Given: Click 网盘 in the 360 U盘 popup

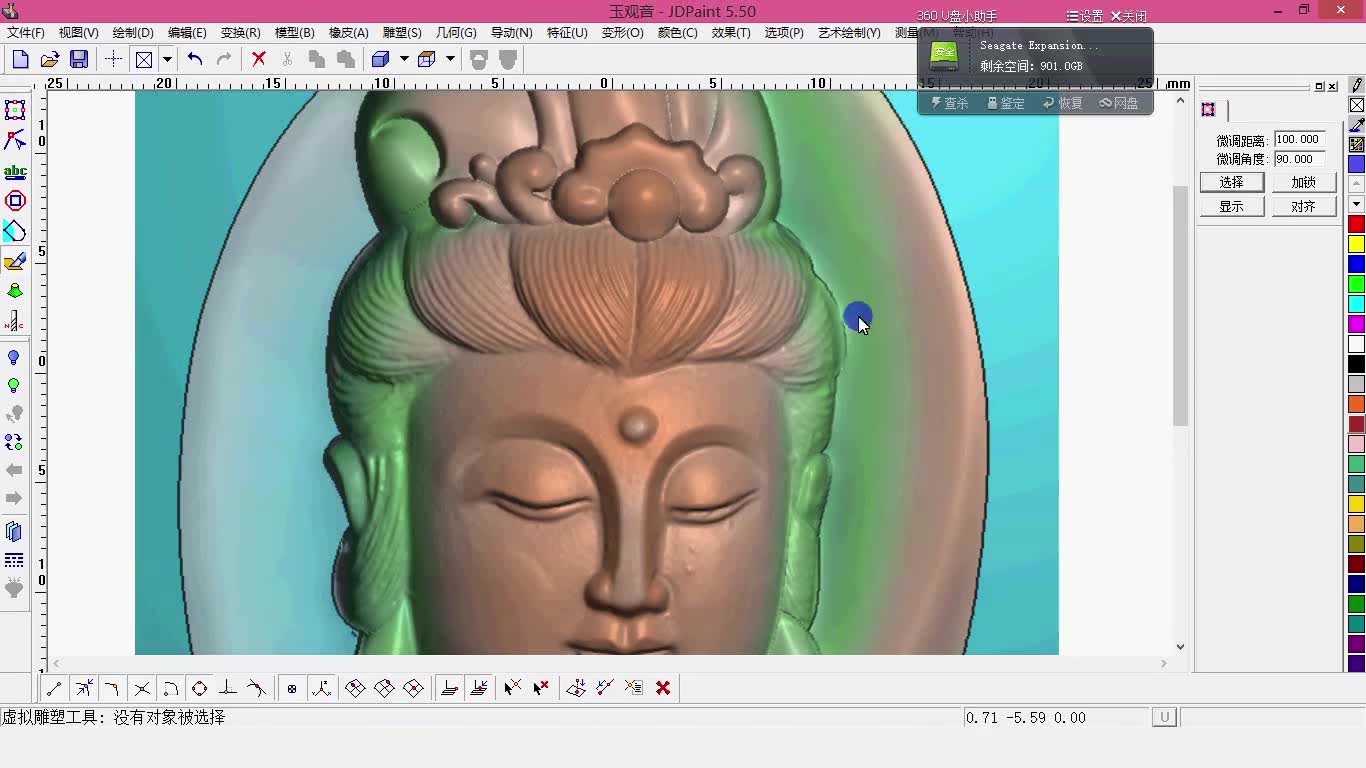Looking at the screenshot, I should [1119, 103].
